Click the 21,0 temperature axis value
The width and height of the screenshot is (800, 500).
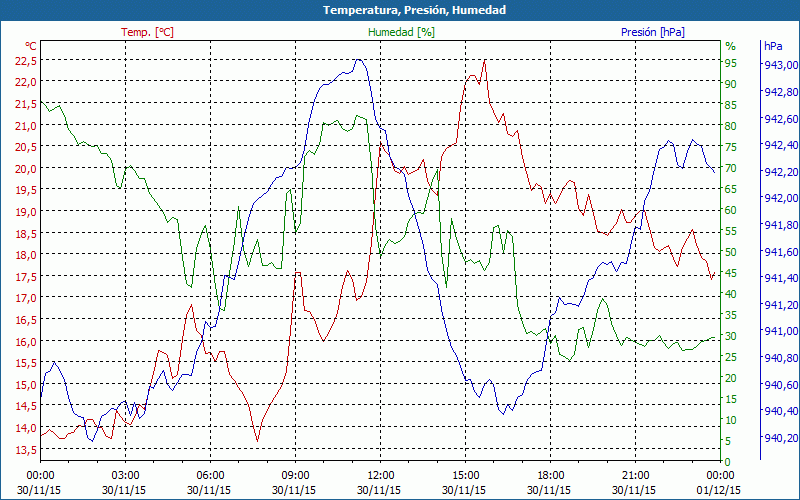pos(26,126)
